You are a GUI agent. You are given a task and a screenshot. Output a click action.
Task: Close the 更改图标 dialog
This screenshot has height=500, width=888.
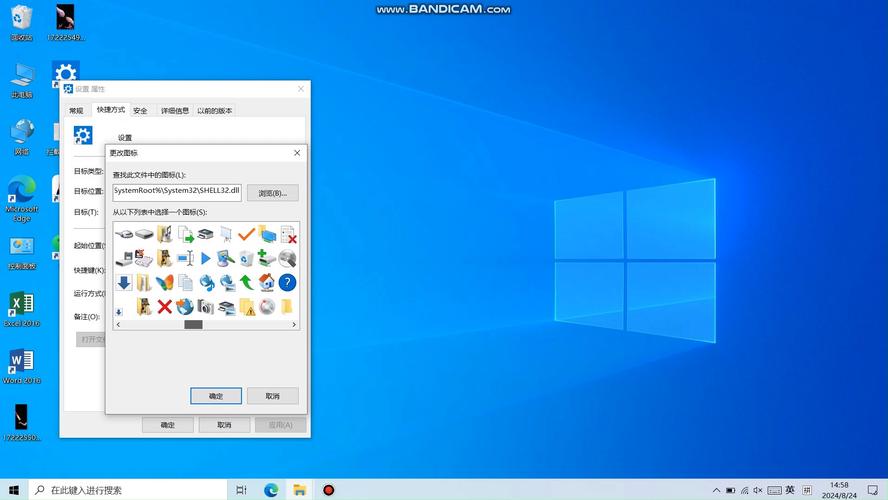pyautogui.click(x=297, y=153)
